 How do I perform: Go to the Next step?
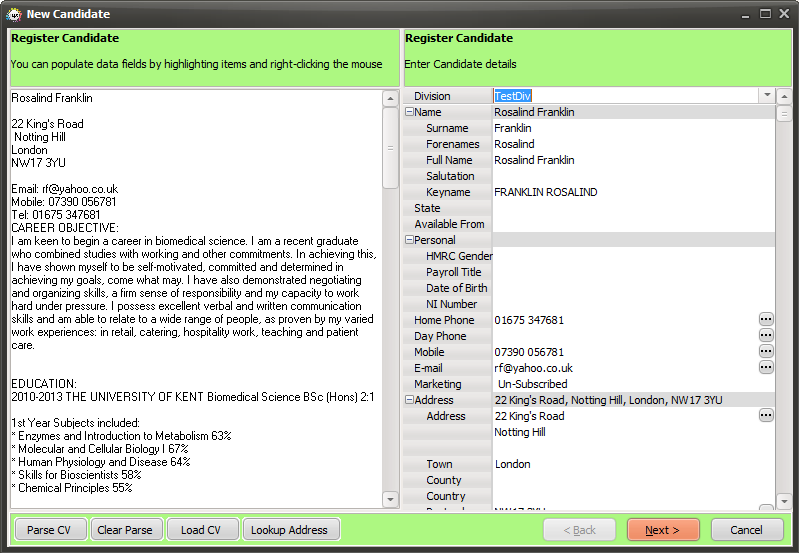pyautogui.click(x=662, y=530)
